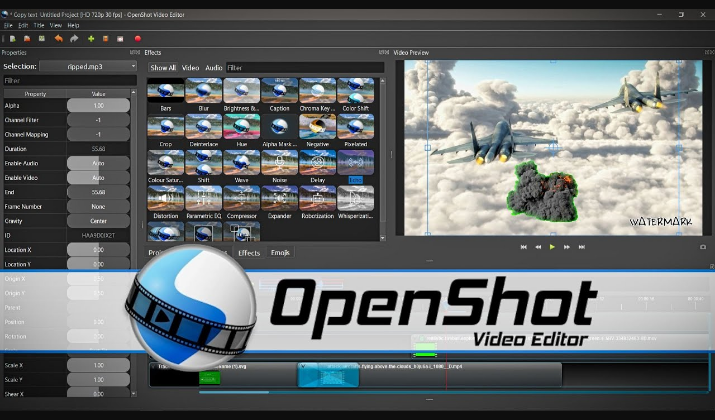Viewport: 715px width, 420px height.
Task: Open the Frame Number None value
Action: [98, 207]
